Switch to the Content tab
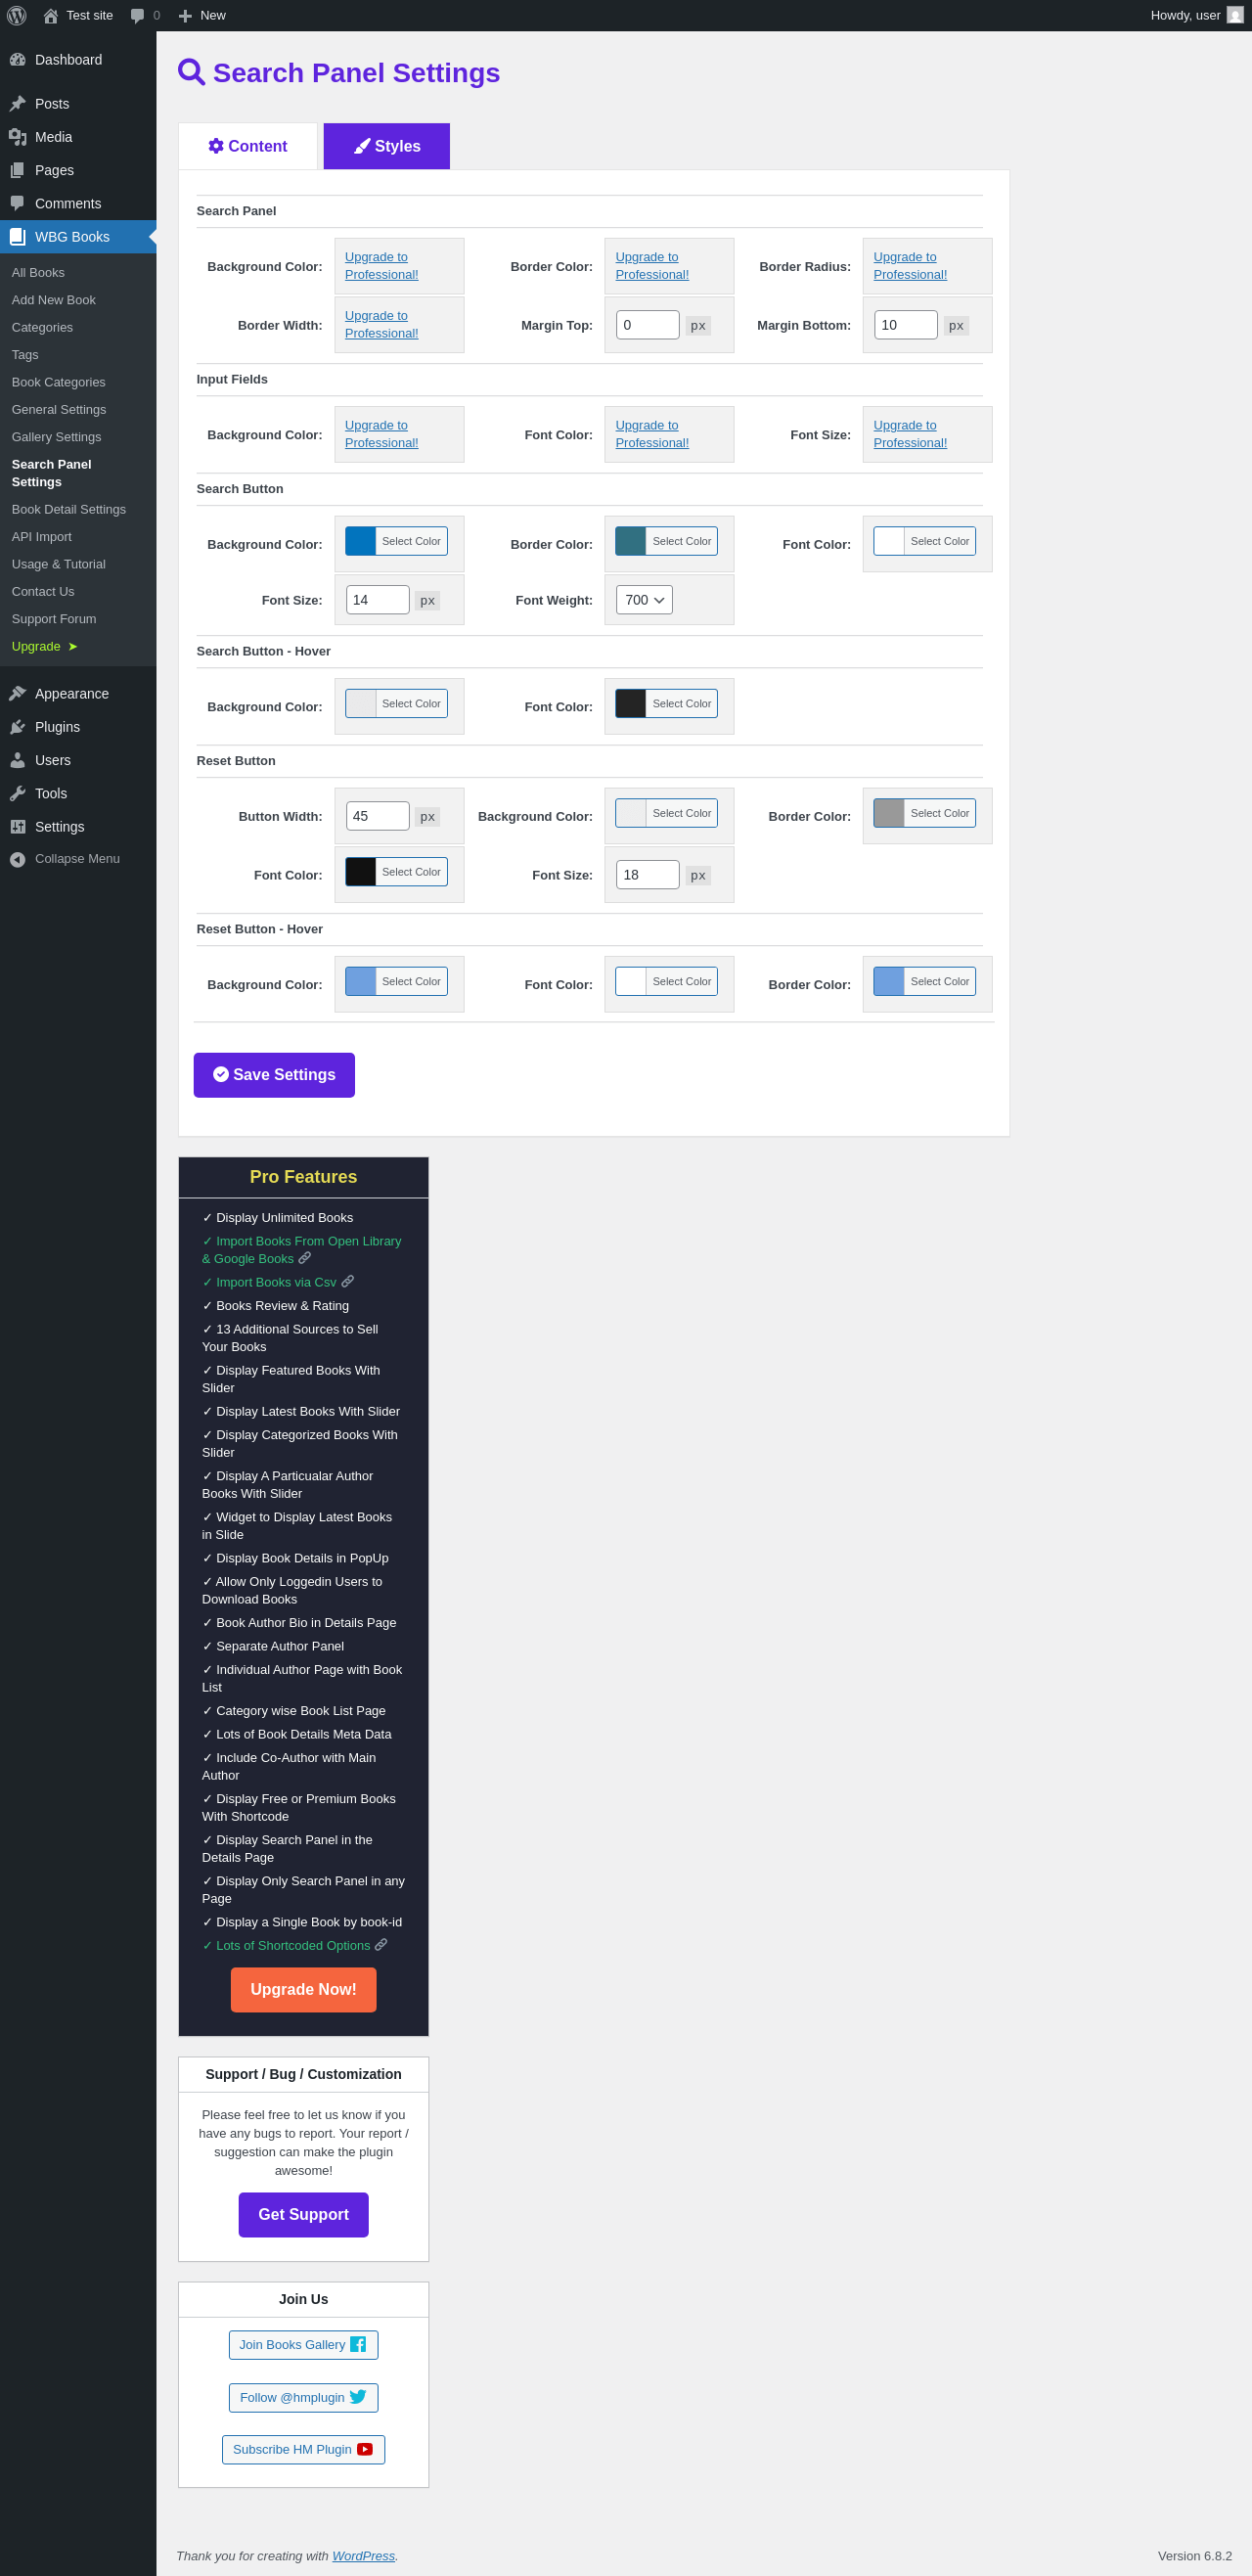 point(248,146)
